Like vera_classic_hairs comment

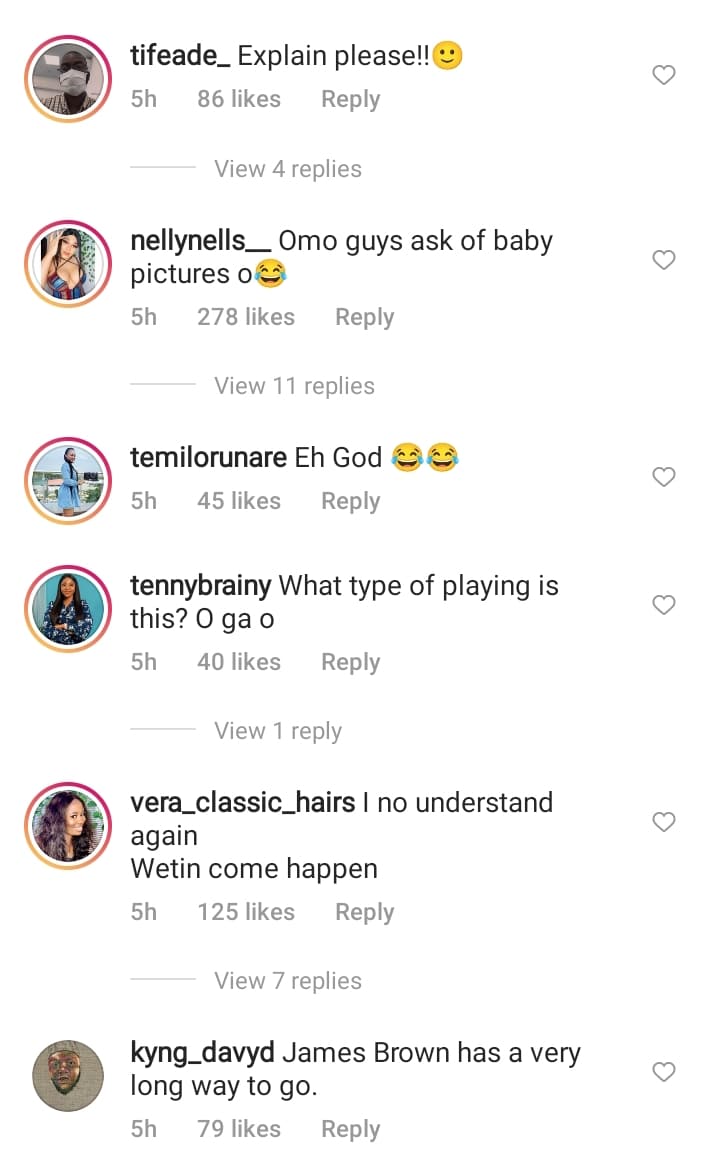(664, 822)
